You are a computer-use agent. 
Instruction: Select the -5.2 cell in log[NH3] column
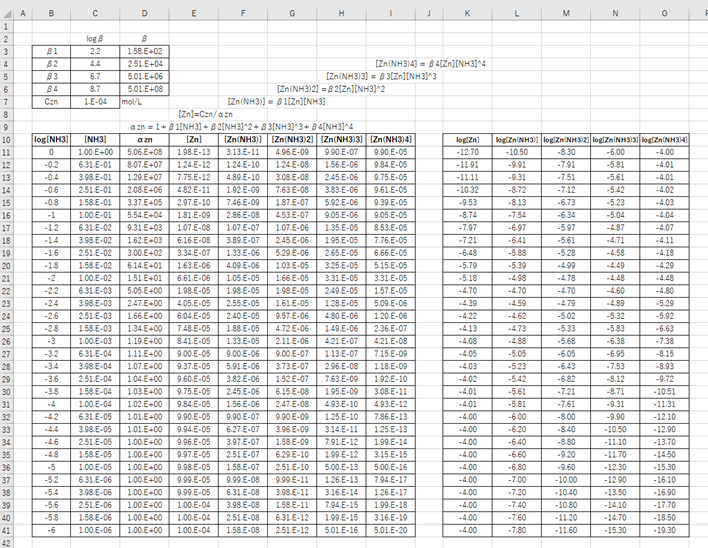[x=51, y=480]
